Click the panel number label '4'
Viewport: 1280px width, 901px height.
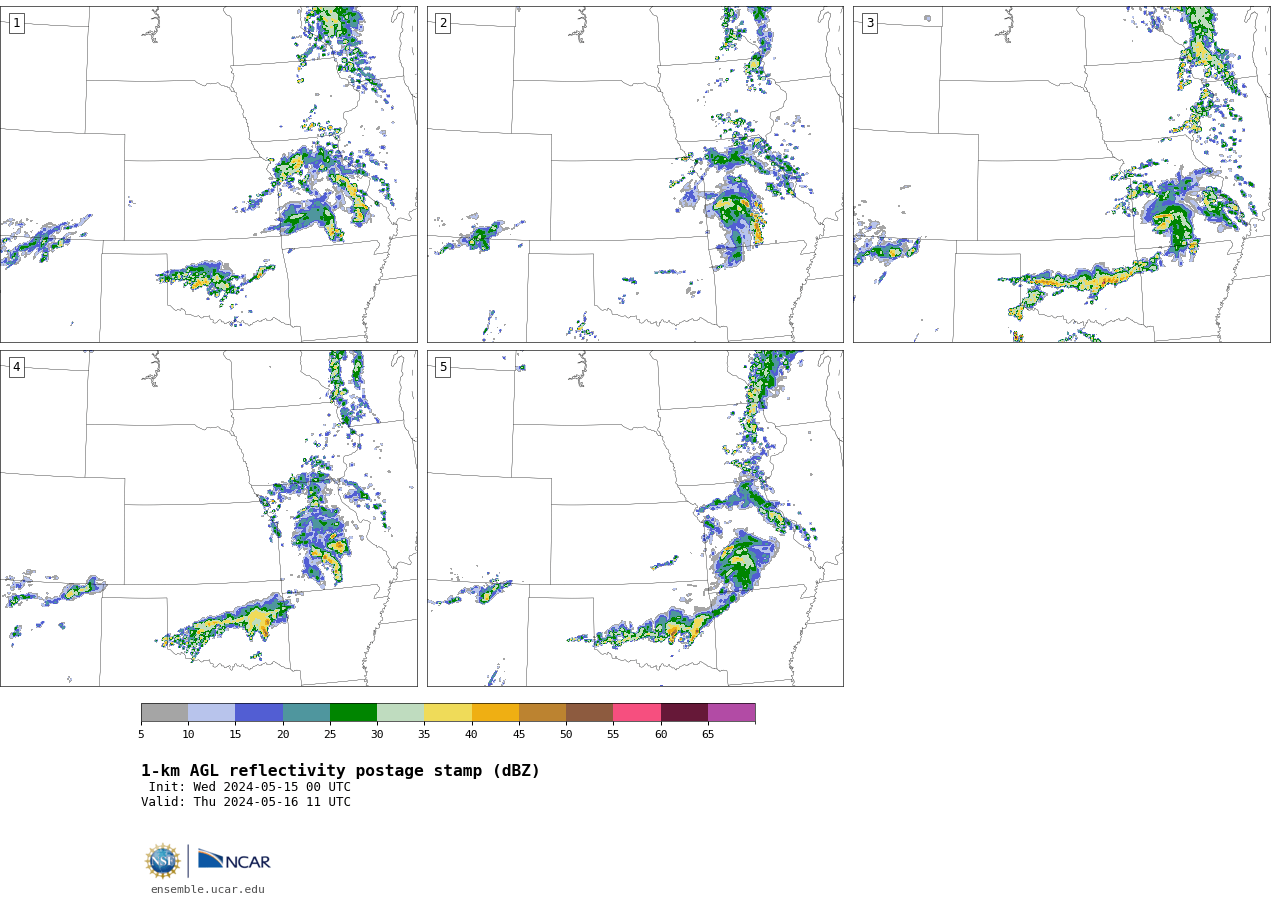16,367
